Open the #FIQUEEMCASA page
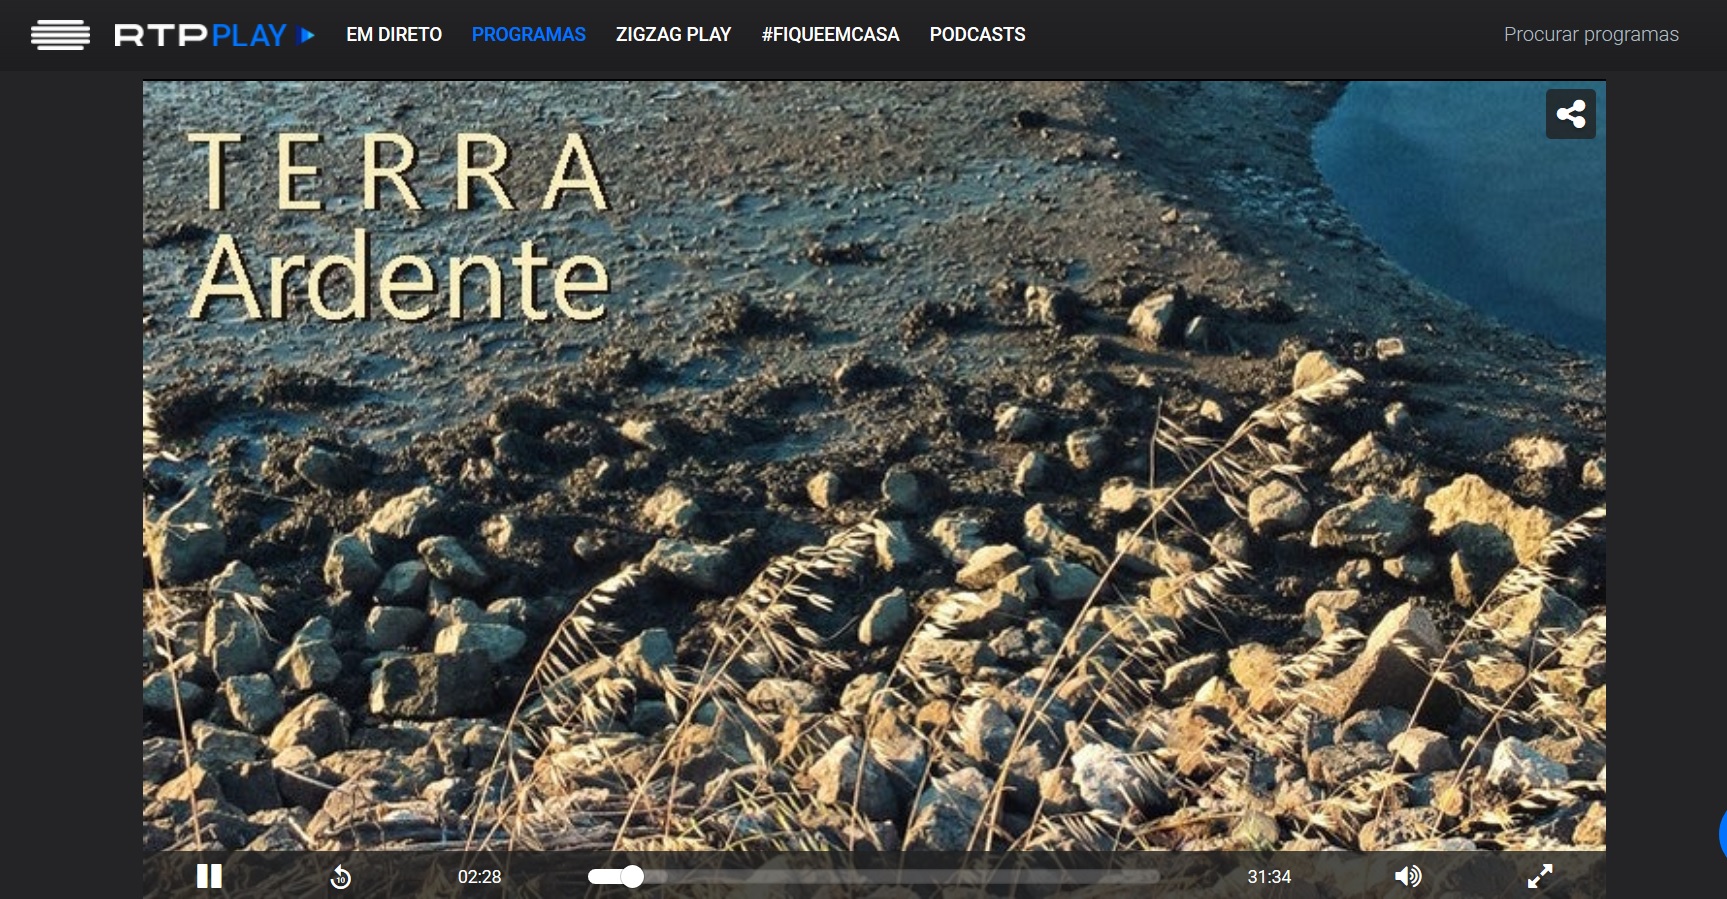The image size is (1727, 899). (830, 35)
